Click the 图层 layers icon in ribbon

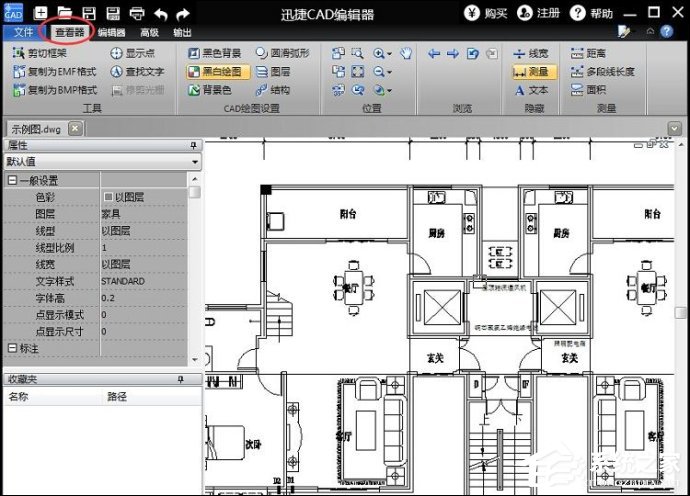(x=272, y=72)
